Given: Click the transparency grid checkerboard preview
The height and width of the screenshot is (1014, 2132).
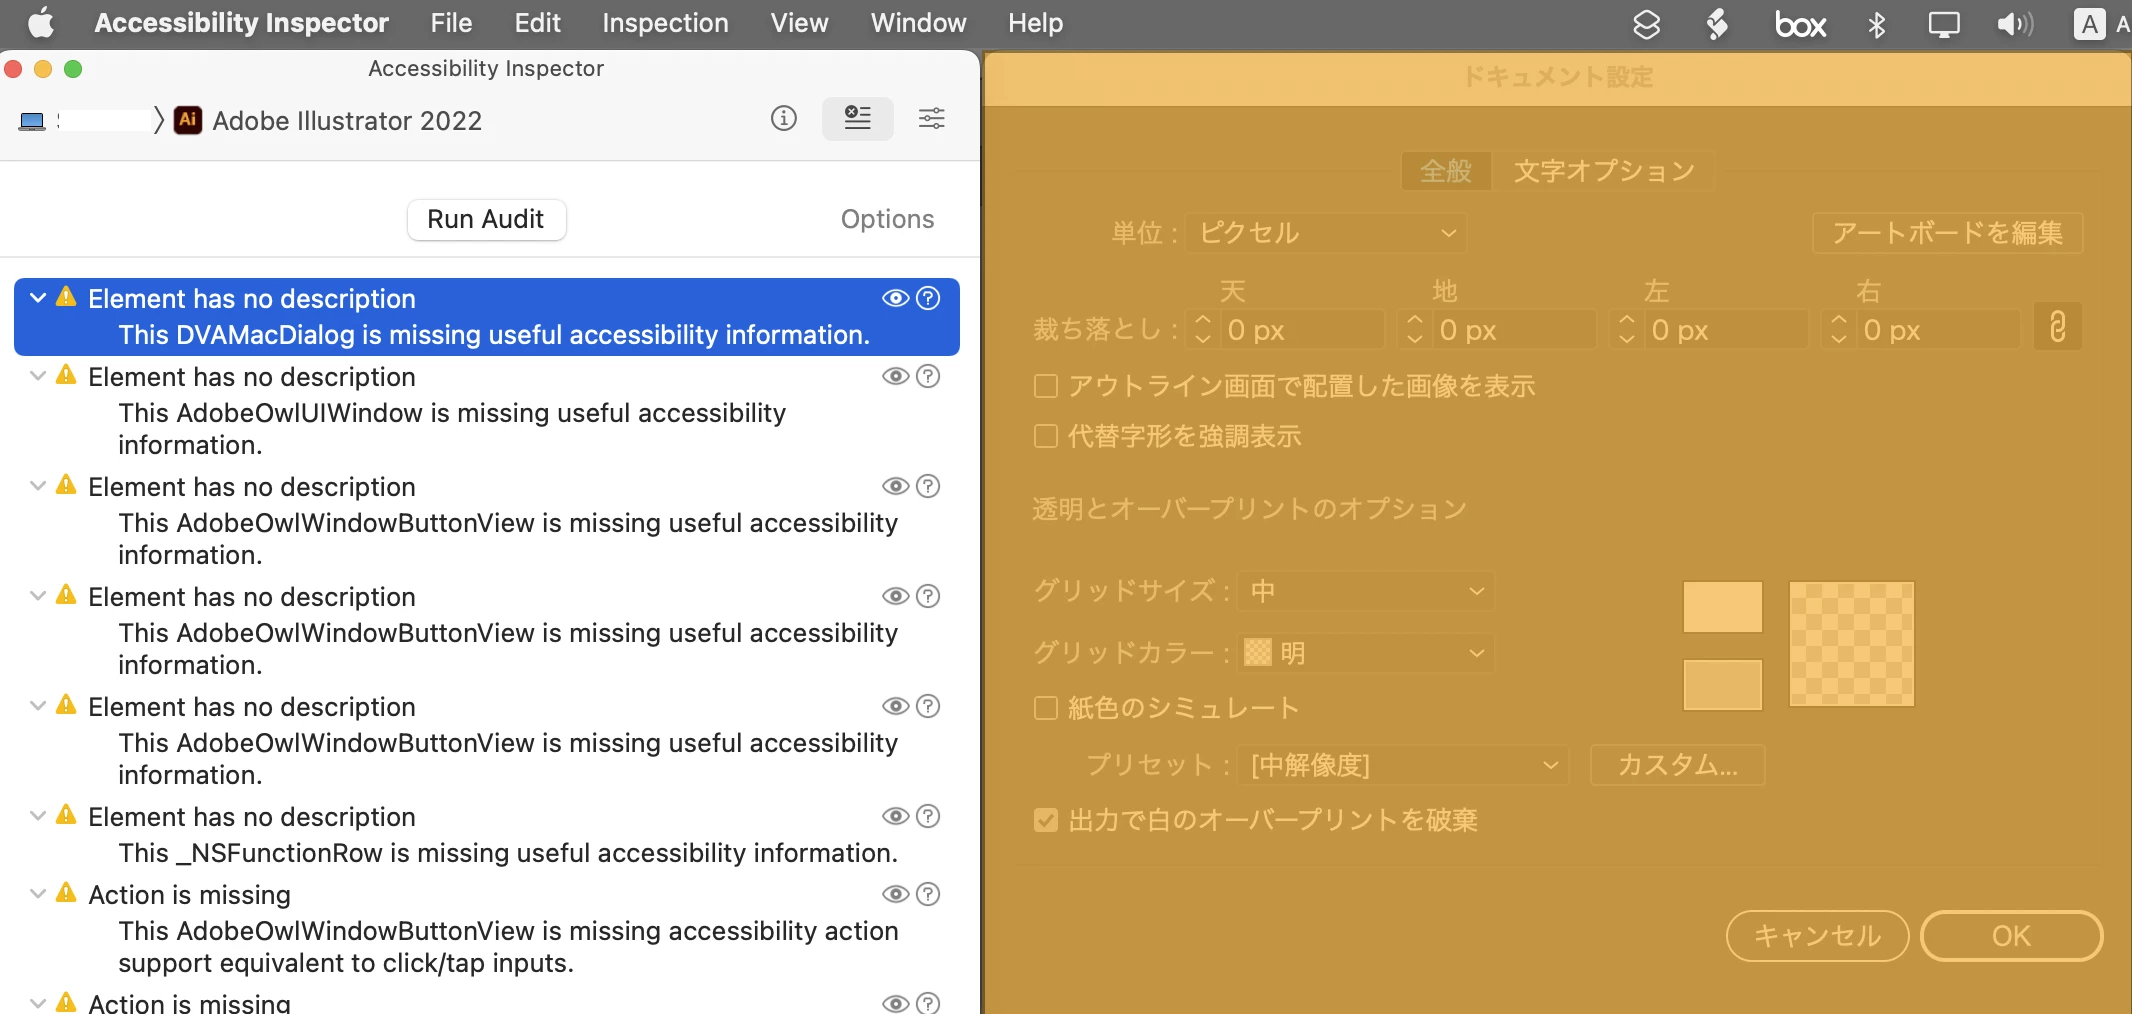Looking at the screenshot, I should (1851, 644).
